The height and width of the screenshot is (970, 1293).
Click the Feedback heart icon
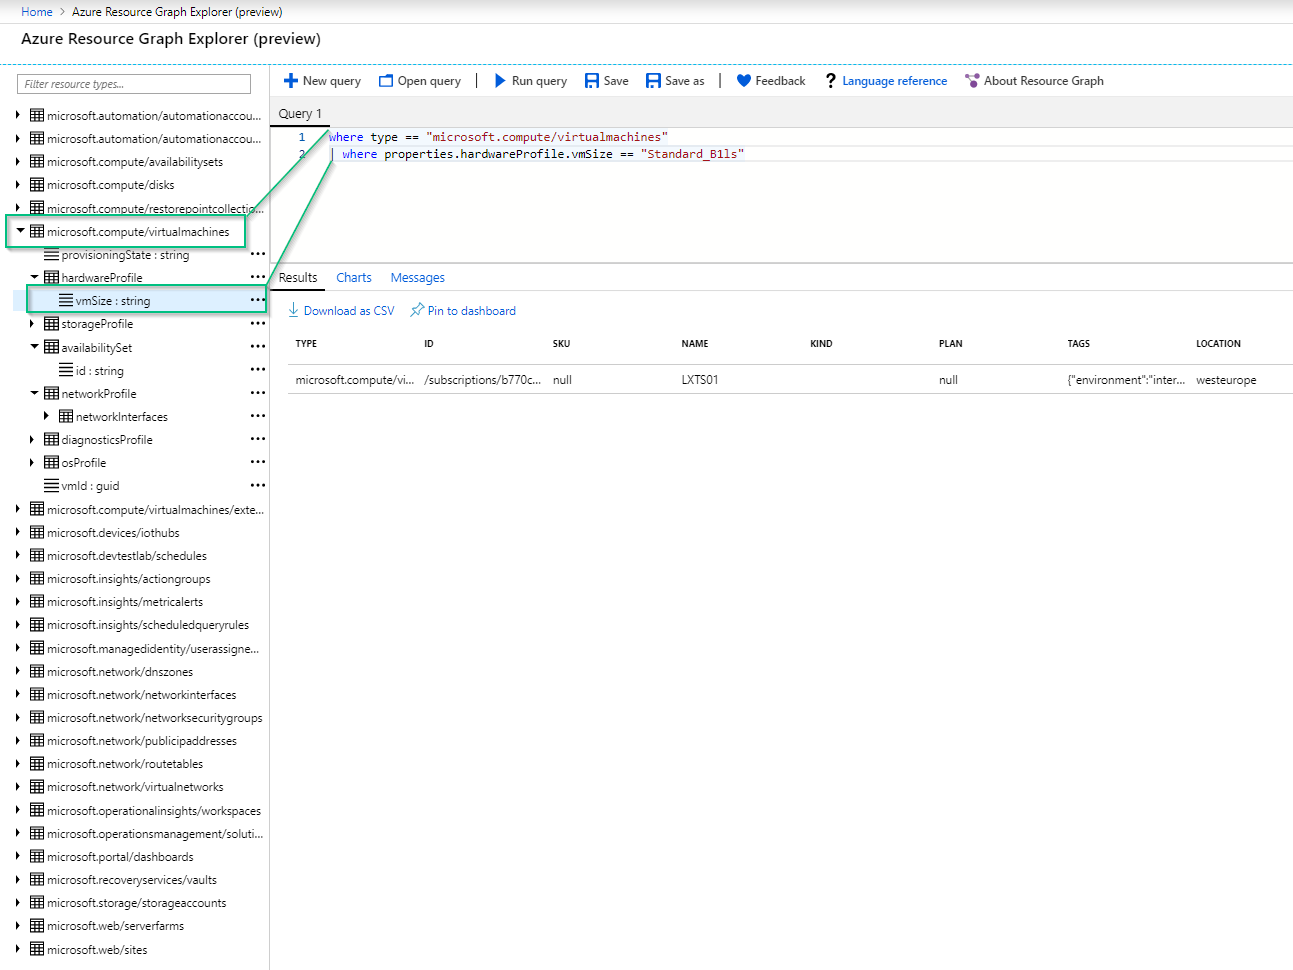(x=744, y=81)
